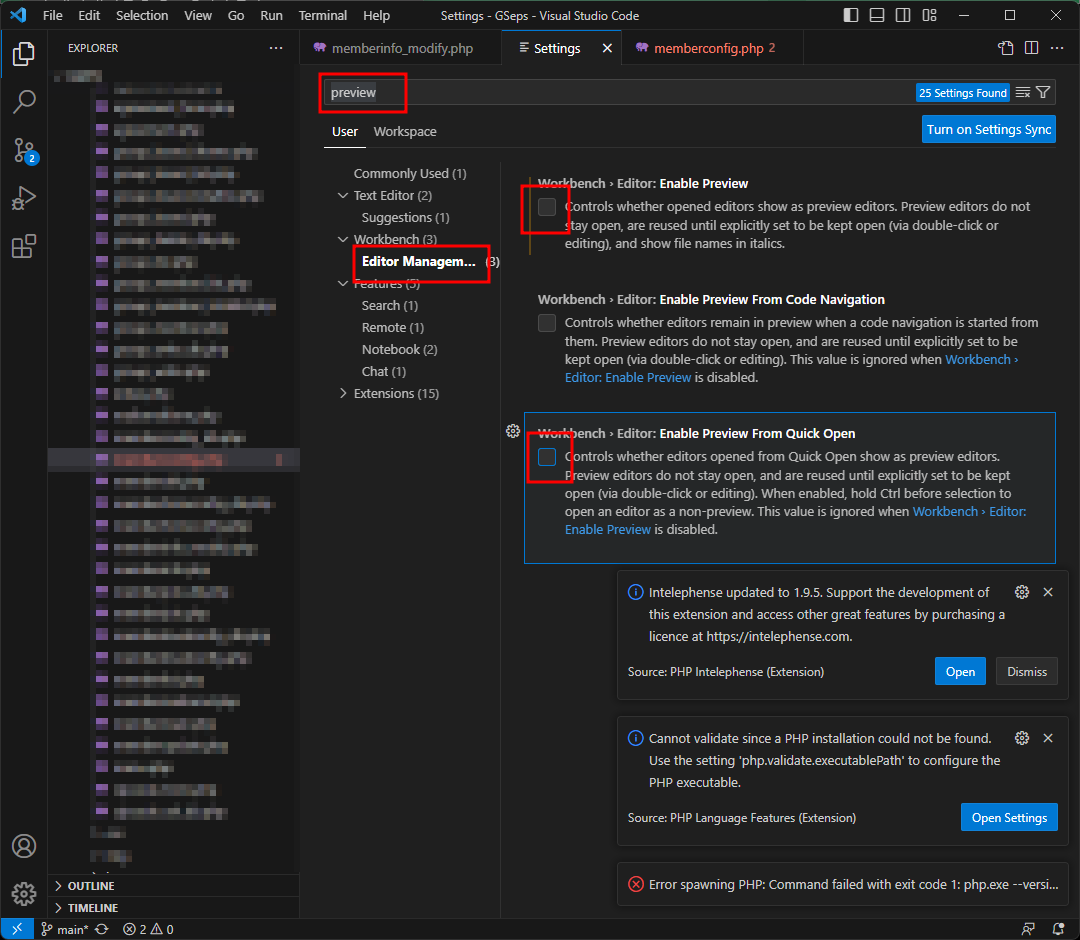Close the Intelephense update notification
1080x940 pixels.
point(1048,592)
